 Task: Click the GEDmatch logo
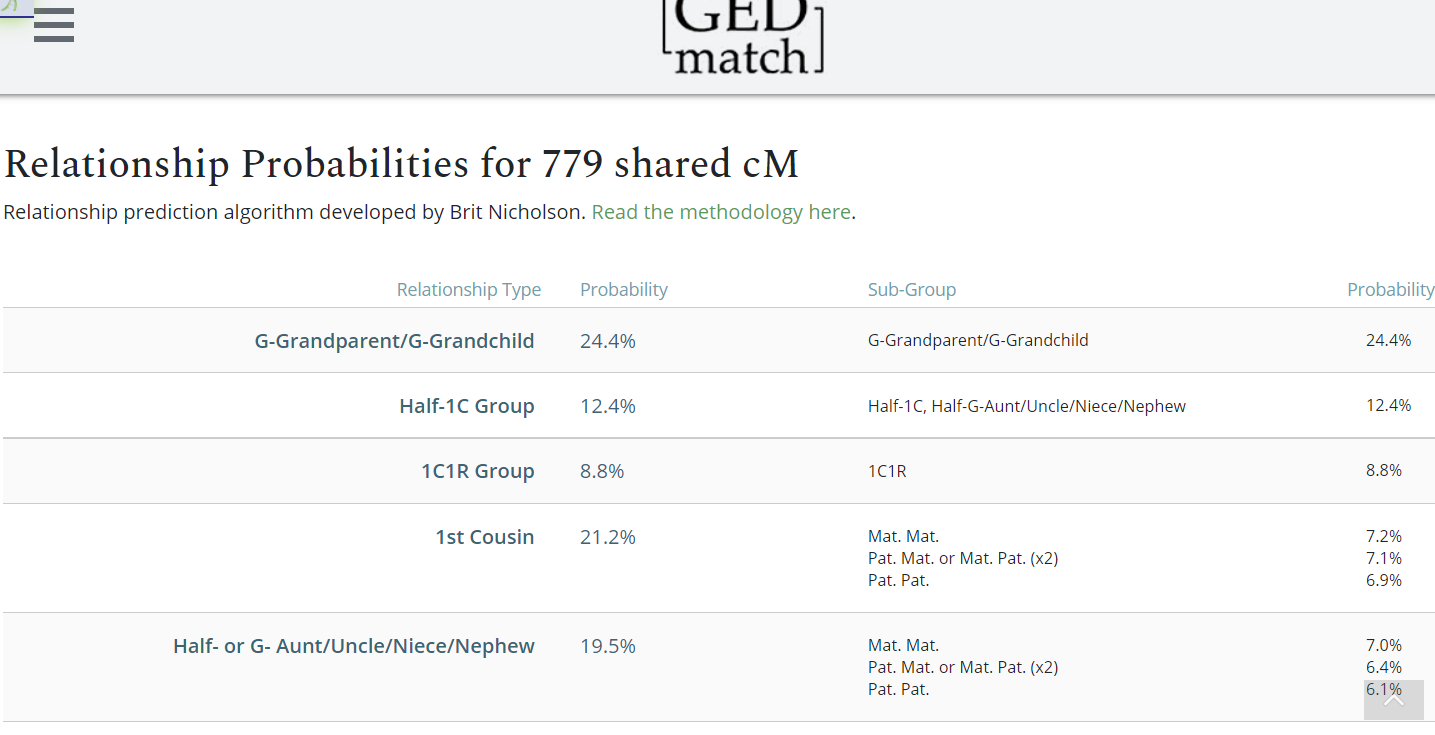coord(743,38)
